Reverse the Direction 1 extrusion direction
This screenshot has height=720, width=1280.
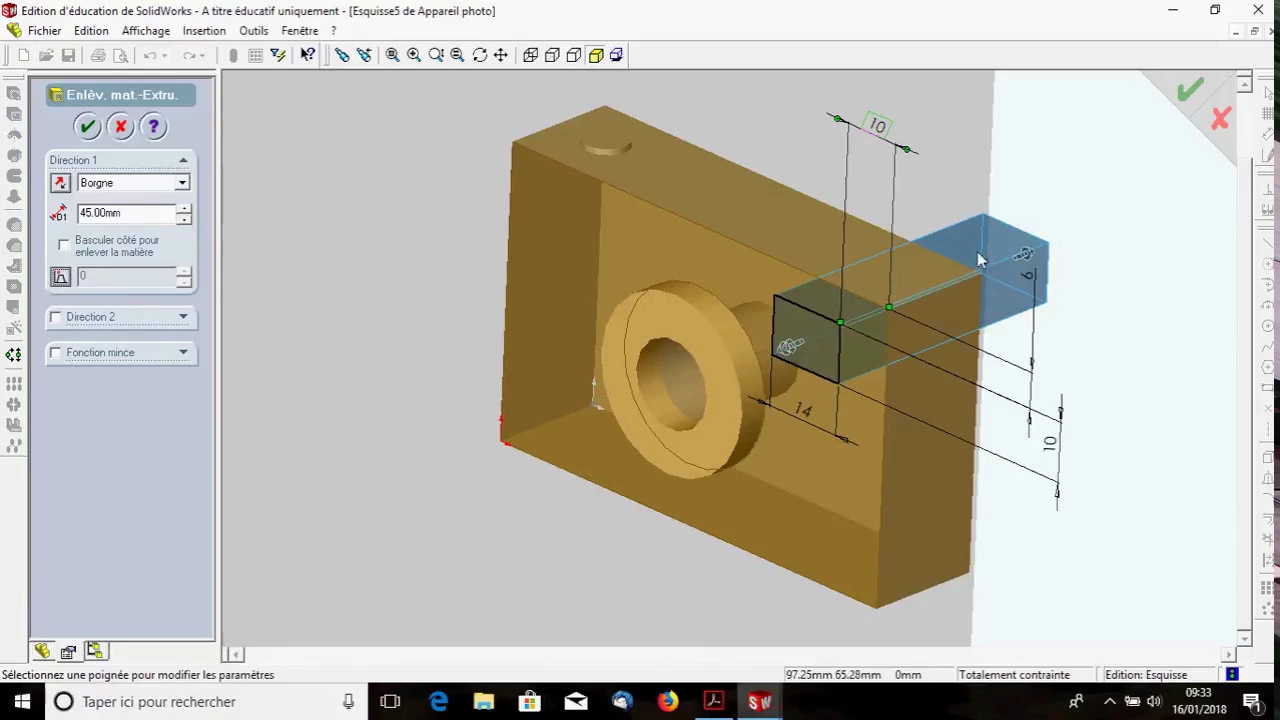(x=61, y=183)
